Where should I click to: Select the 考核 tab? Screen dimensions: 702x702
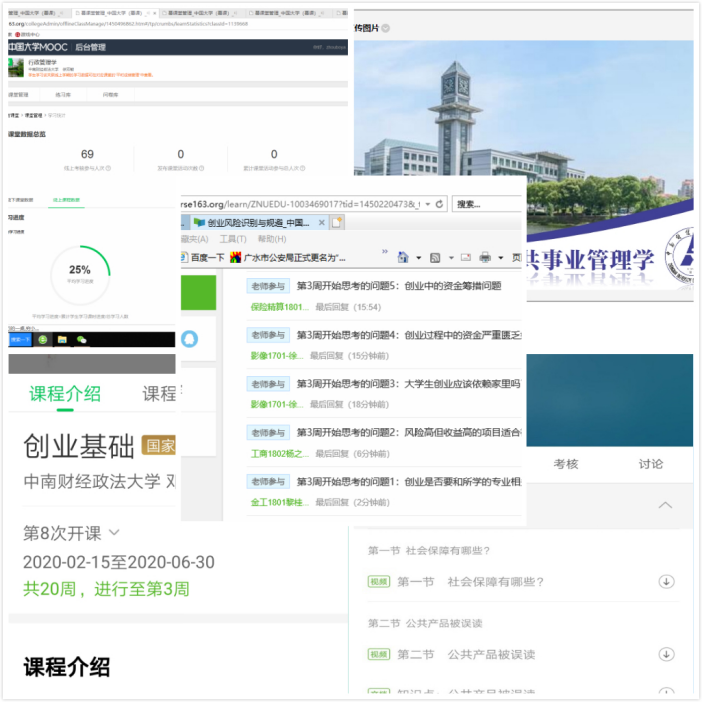coord(566,464)
